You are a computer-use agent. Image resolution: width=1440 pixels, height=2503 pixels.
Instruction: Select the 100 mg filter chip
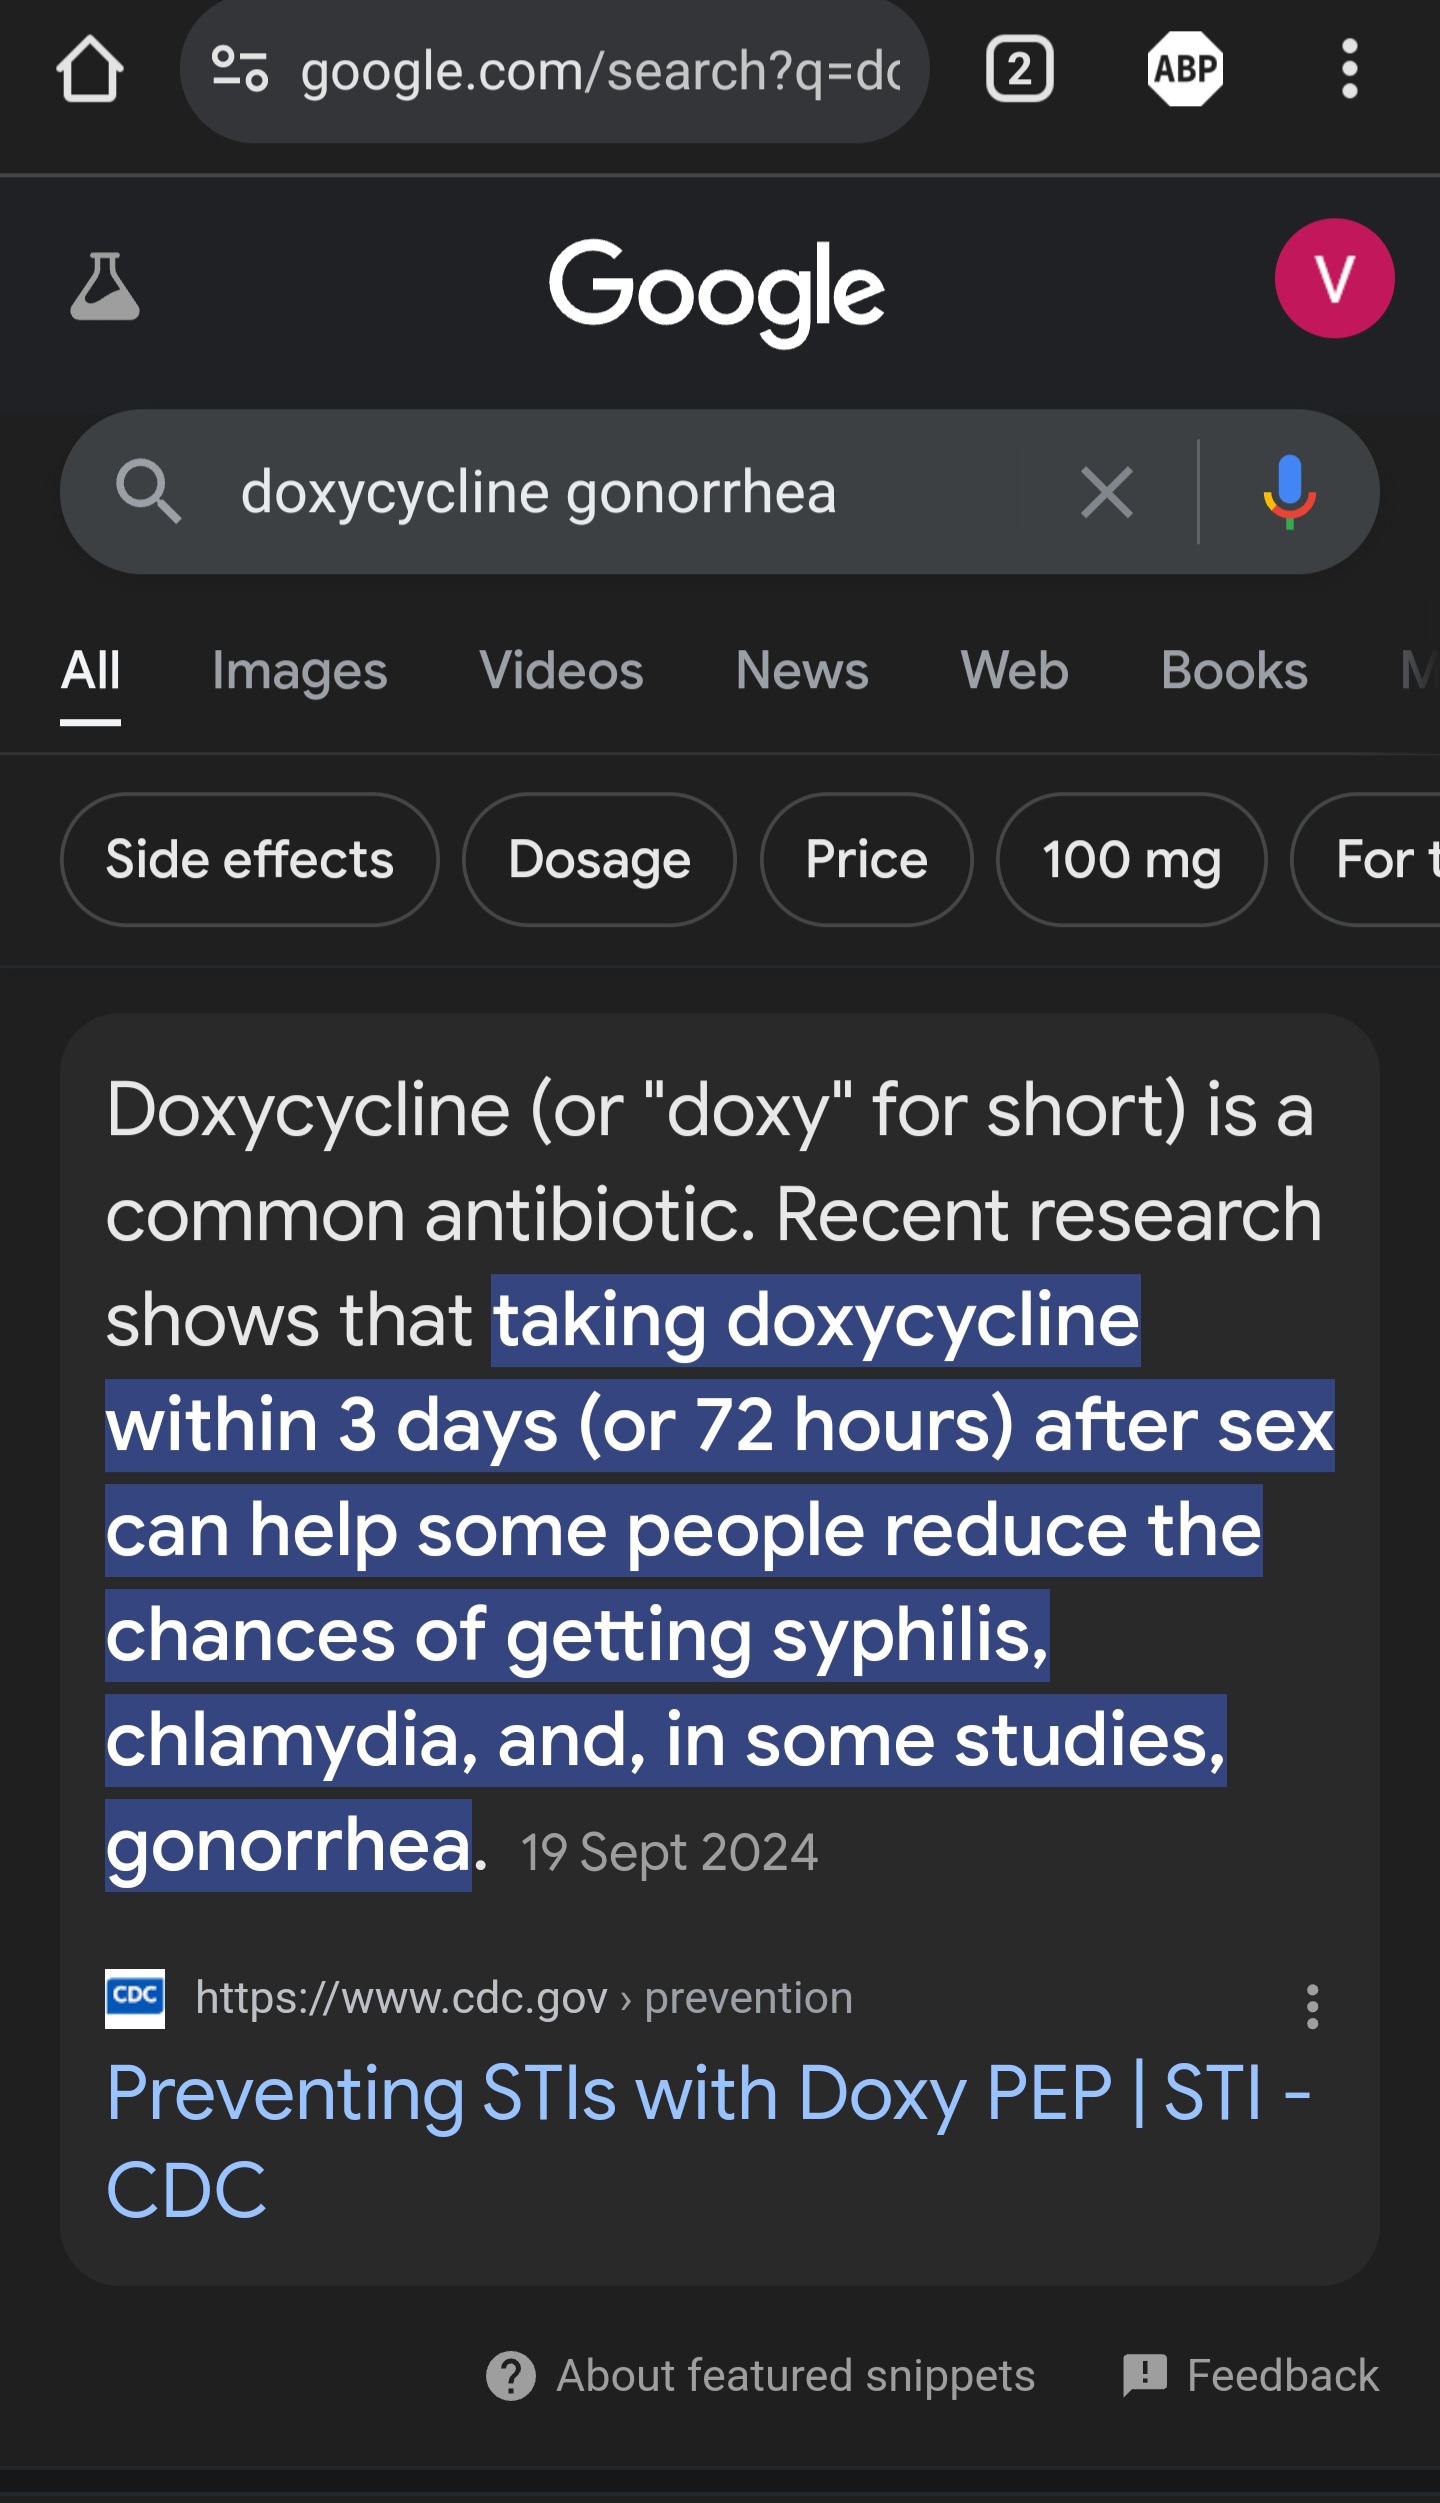click(x=1131, y=860)
